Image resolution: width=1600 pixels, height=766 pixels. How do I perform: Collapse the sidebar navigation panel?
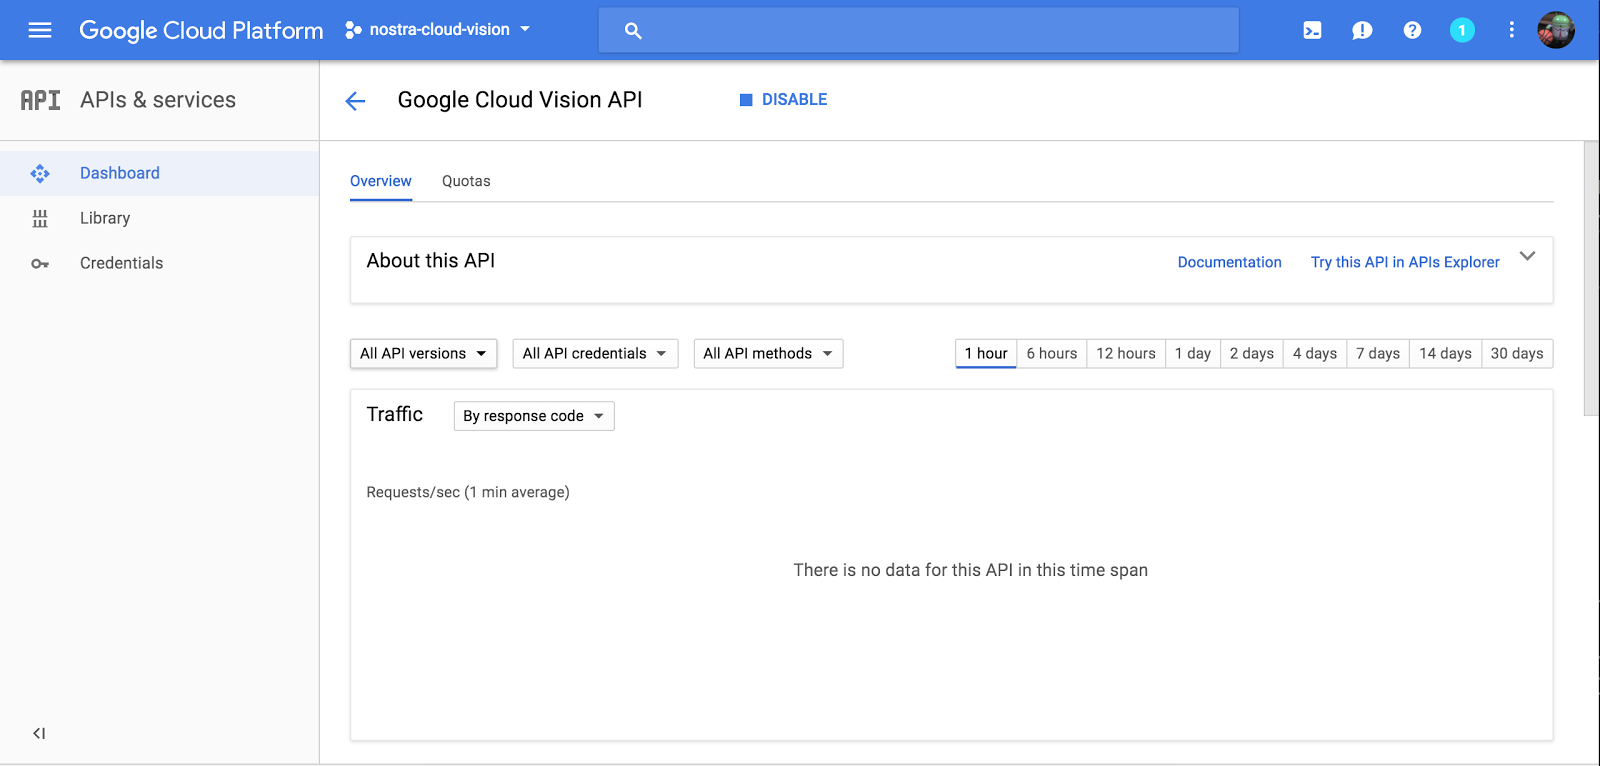(x=39, y=733)
